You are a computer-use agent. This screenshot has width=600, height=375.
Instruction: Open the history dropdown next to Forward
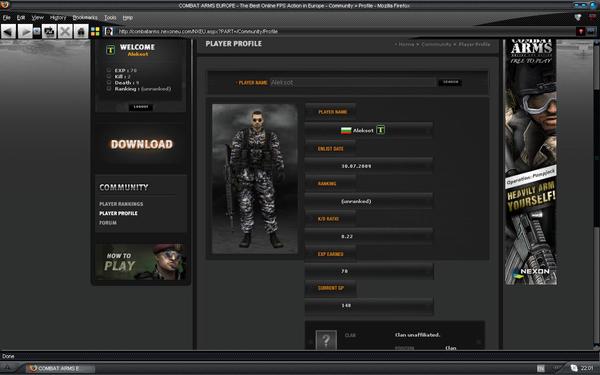pyautogui.click(x=37, y=31)
